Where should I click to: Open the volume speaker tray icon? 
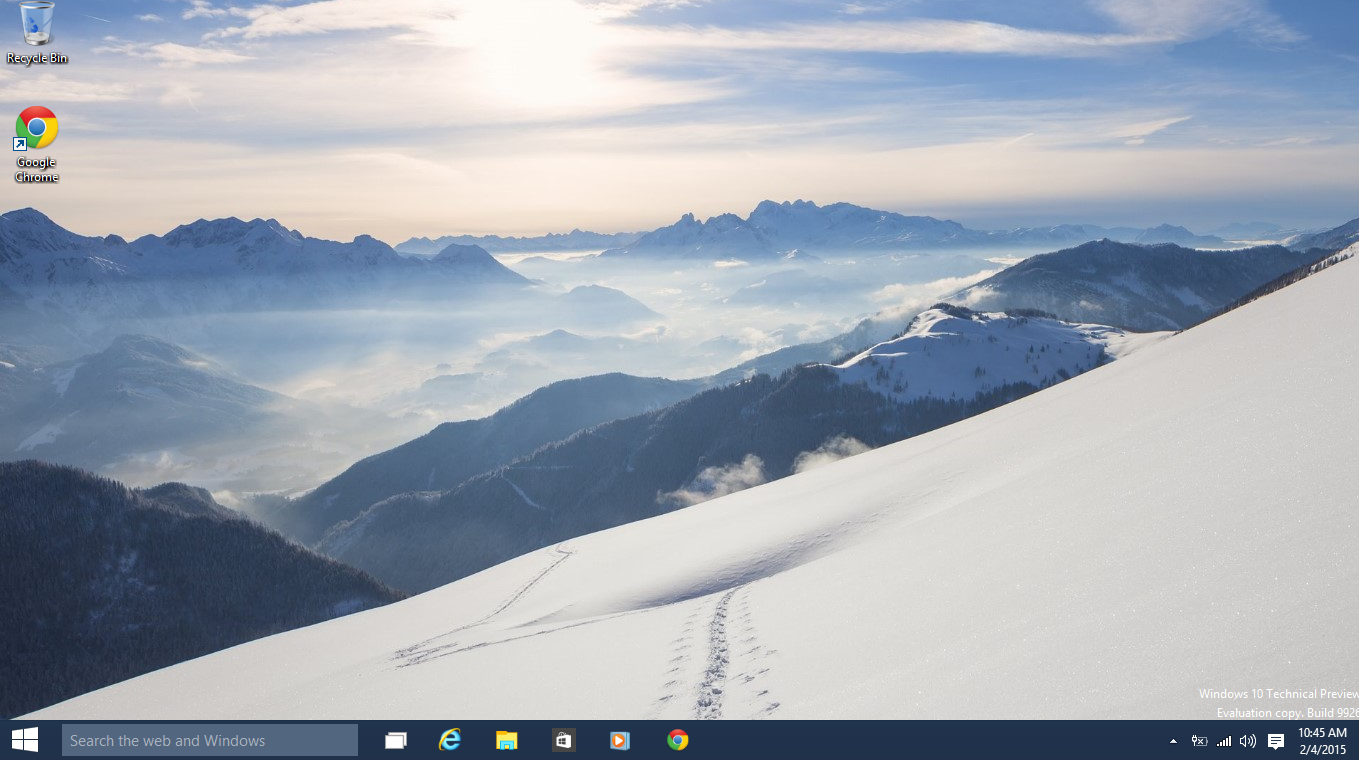click(x=1248, y=741)
